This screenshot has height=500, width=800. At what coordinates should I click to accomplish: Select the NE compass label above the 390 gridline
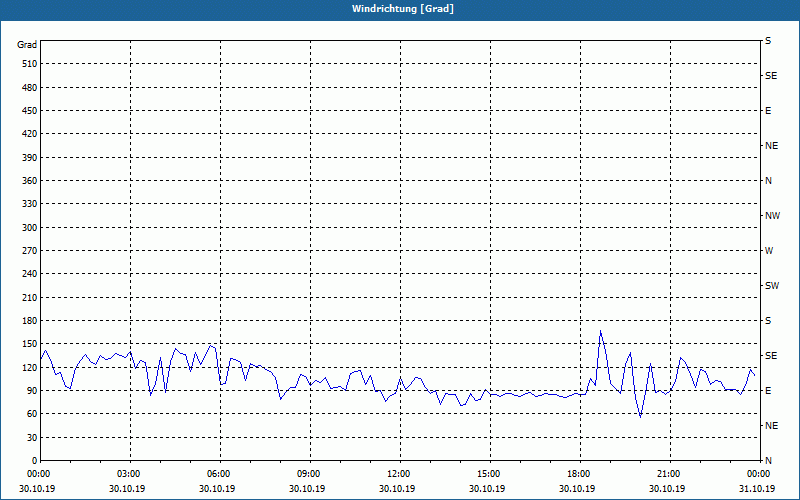771,146
